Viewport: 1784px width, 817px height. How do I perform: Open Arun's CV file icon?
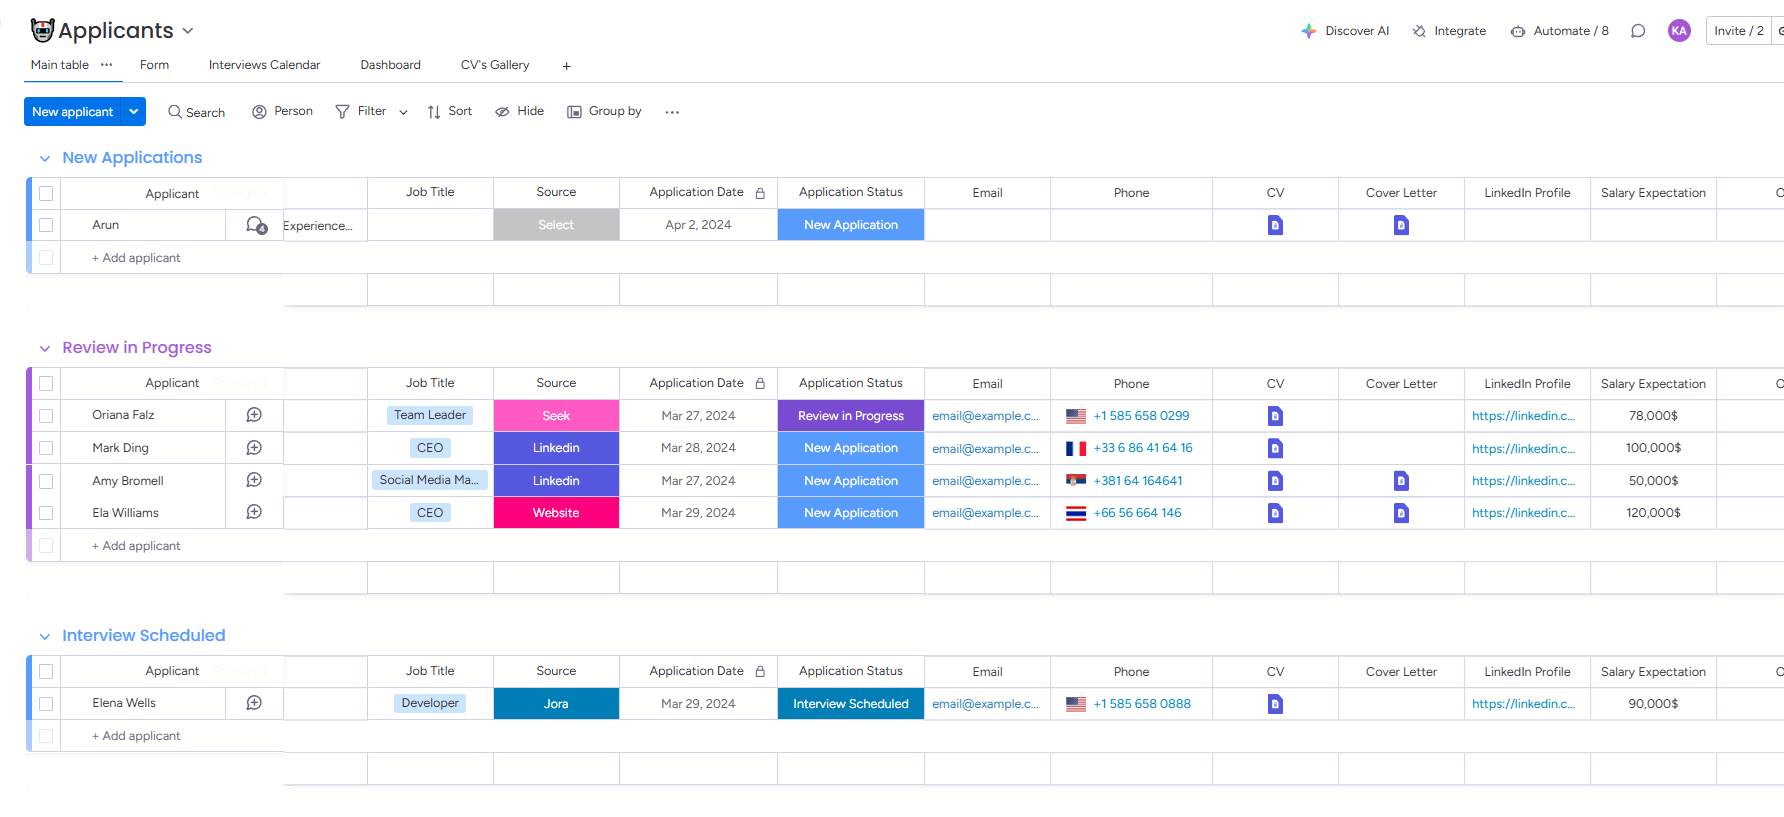pos(1275,225)
